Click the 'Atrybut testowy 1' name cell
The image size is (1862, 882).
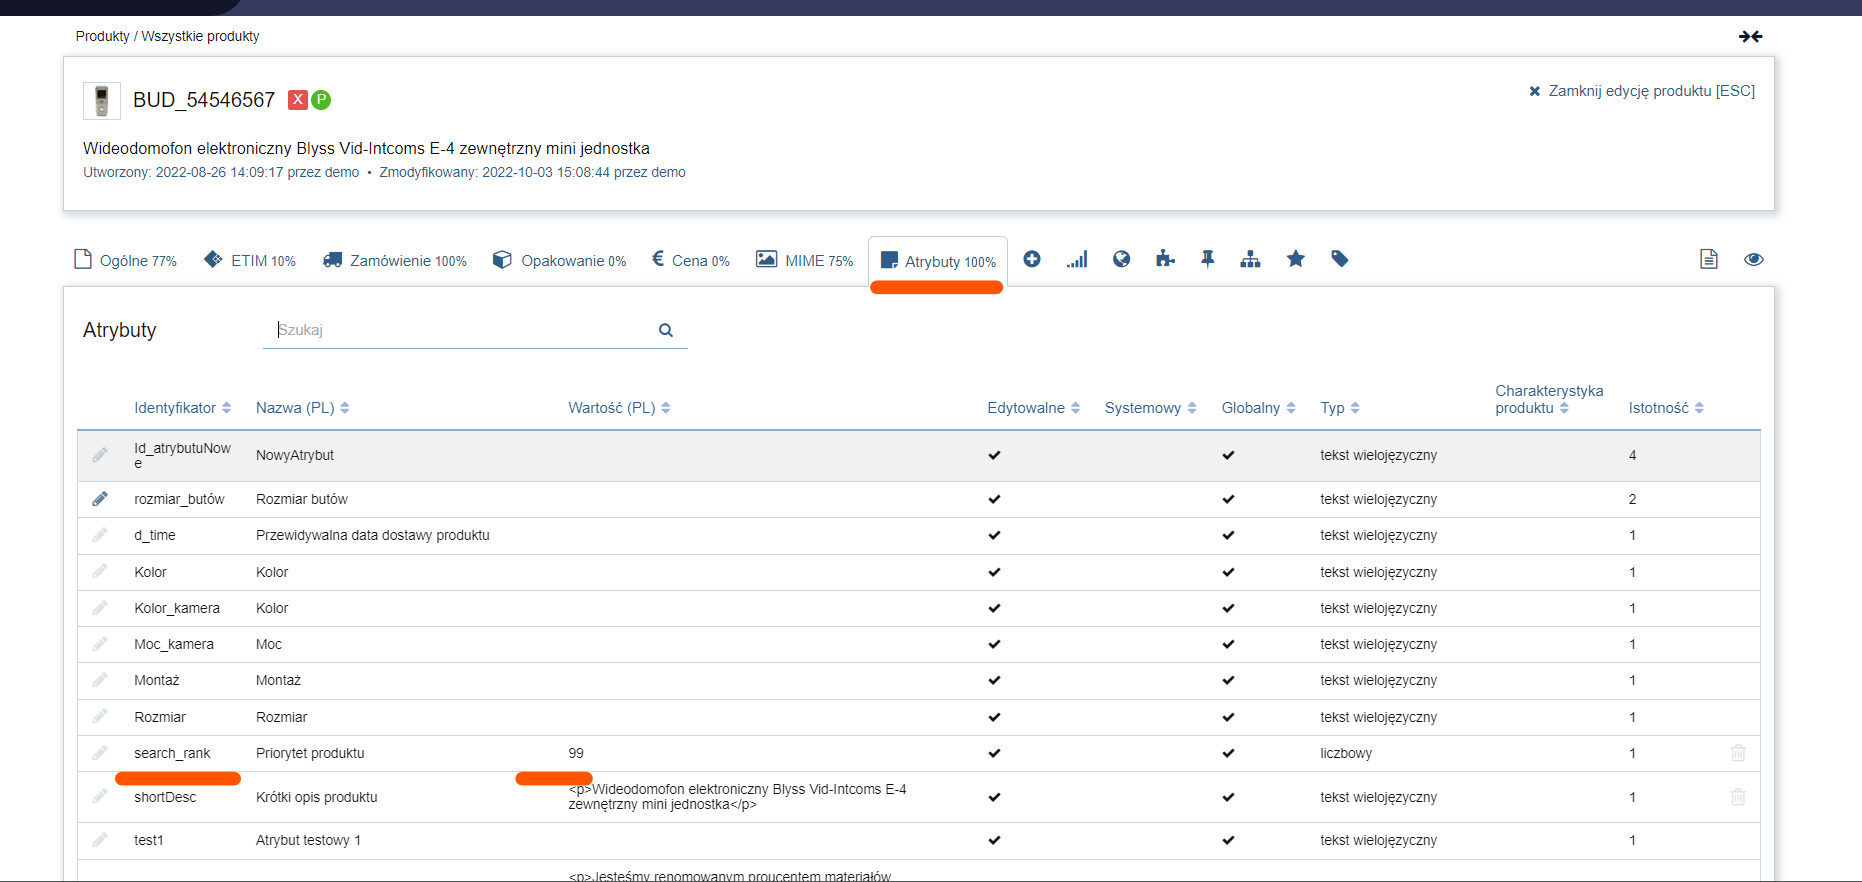click(308, 840)
